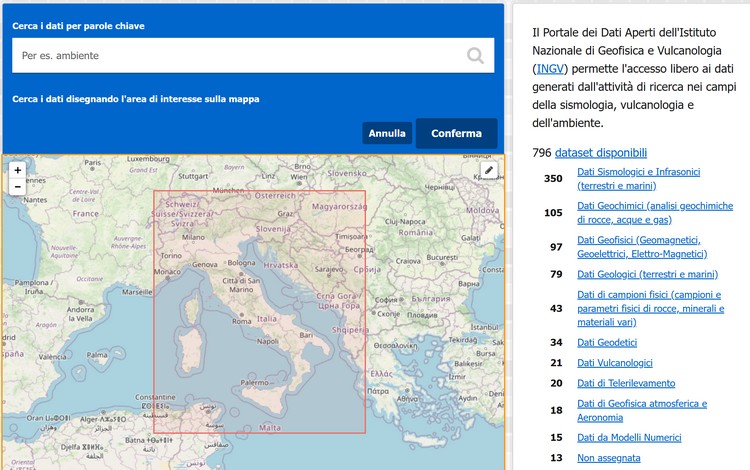Open Dati di campioni fisici link
750x470 pixels.
(x=651, y=308)
